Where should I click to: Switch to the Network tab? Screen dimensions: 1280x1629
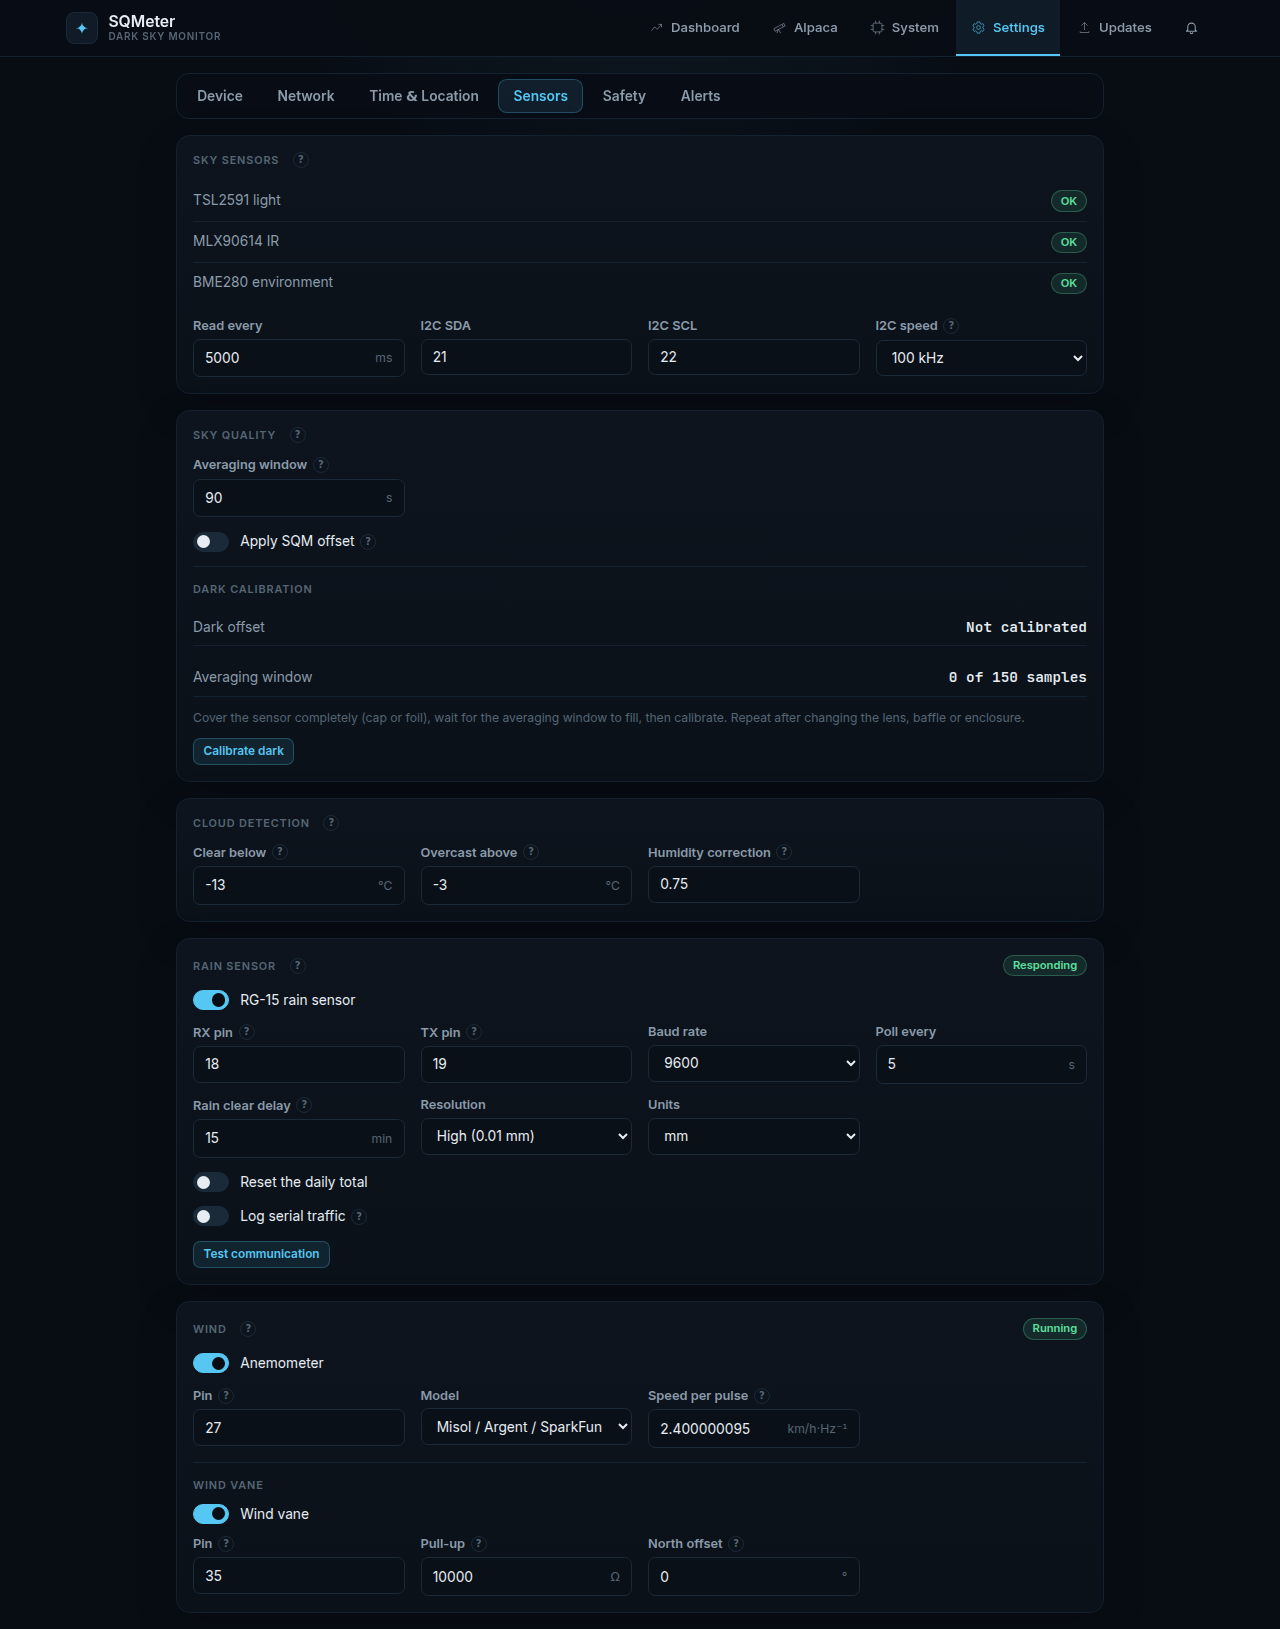[306, 96]
